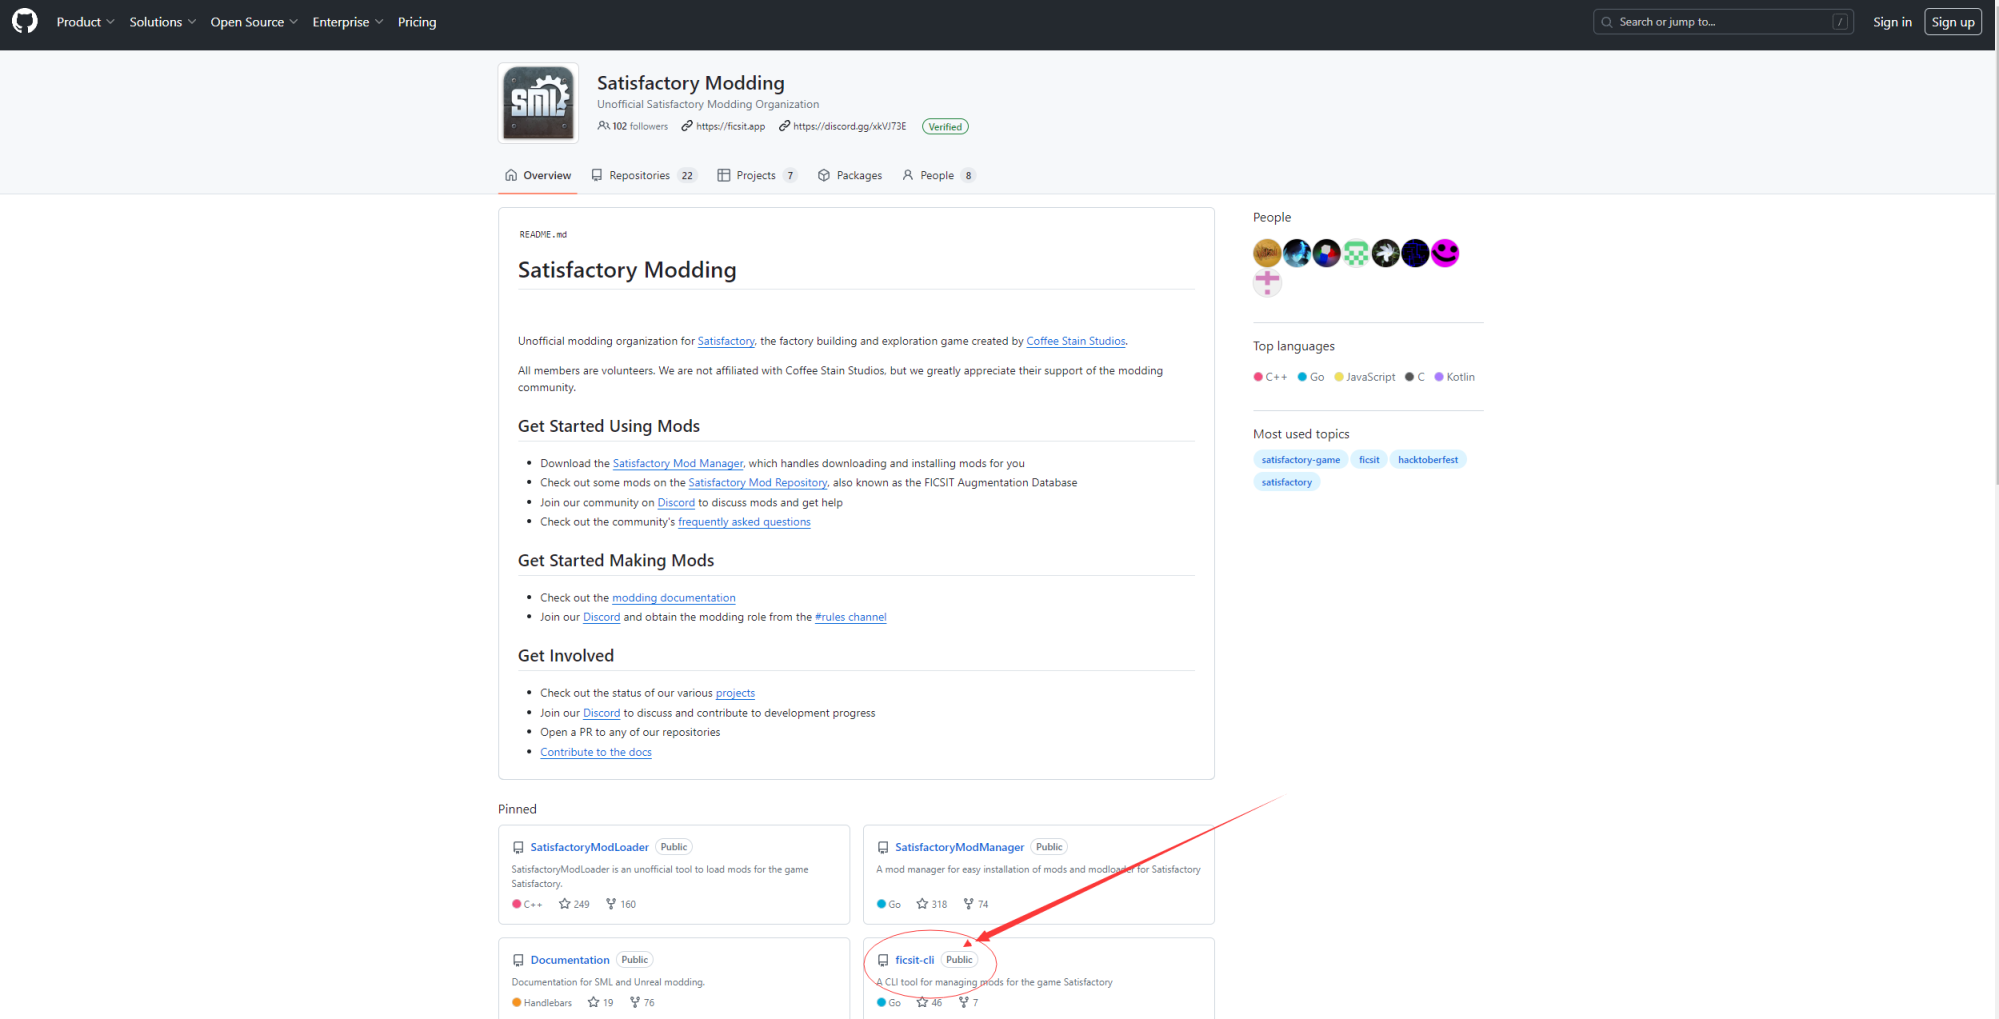1999x1019 pixels.
Task: Open the Coffee Stain Studios link
Action: click(x=1076, y=341)
